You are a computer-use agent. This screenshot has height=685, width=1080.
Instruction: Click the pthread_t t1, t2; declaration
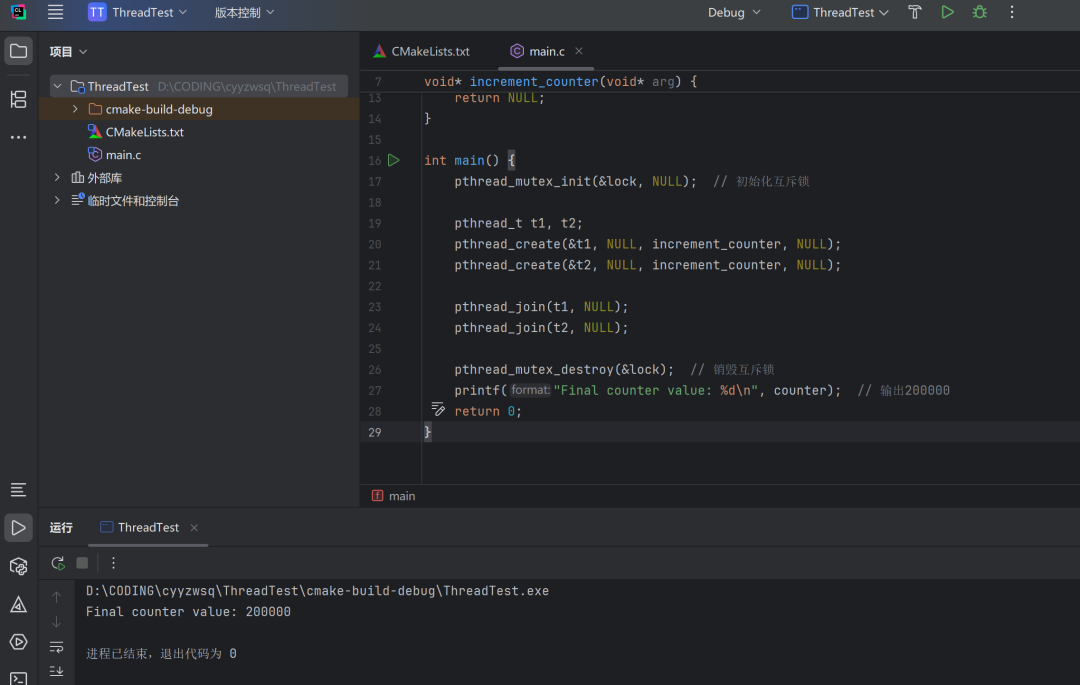click(518, 223)
